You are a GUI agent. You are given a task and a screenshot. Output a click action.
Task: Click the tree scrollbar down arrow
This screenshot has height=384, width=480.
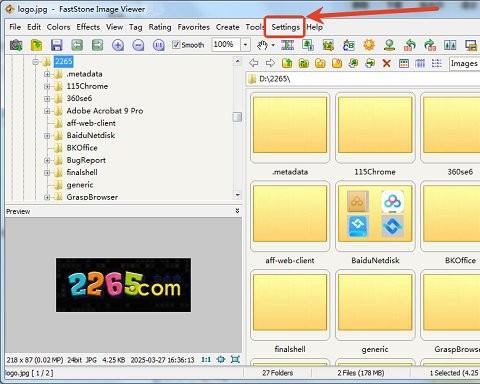[237, 195]
